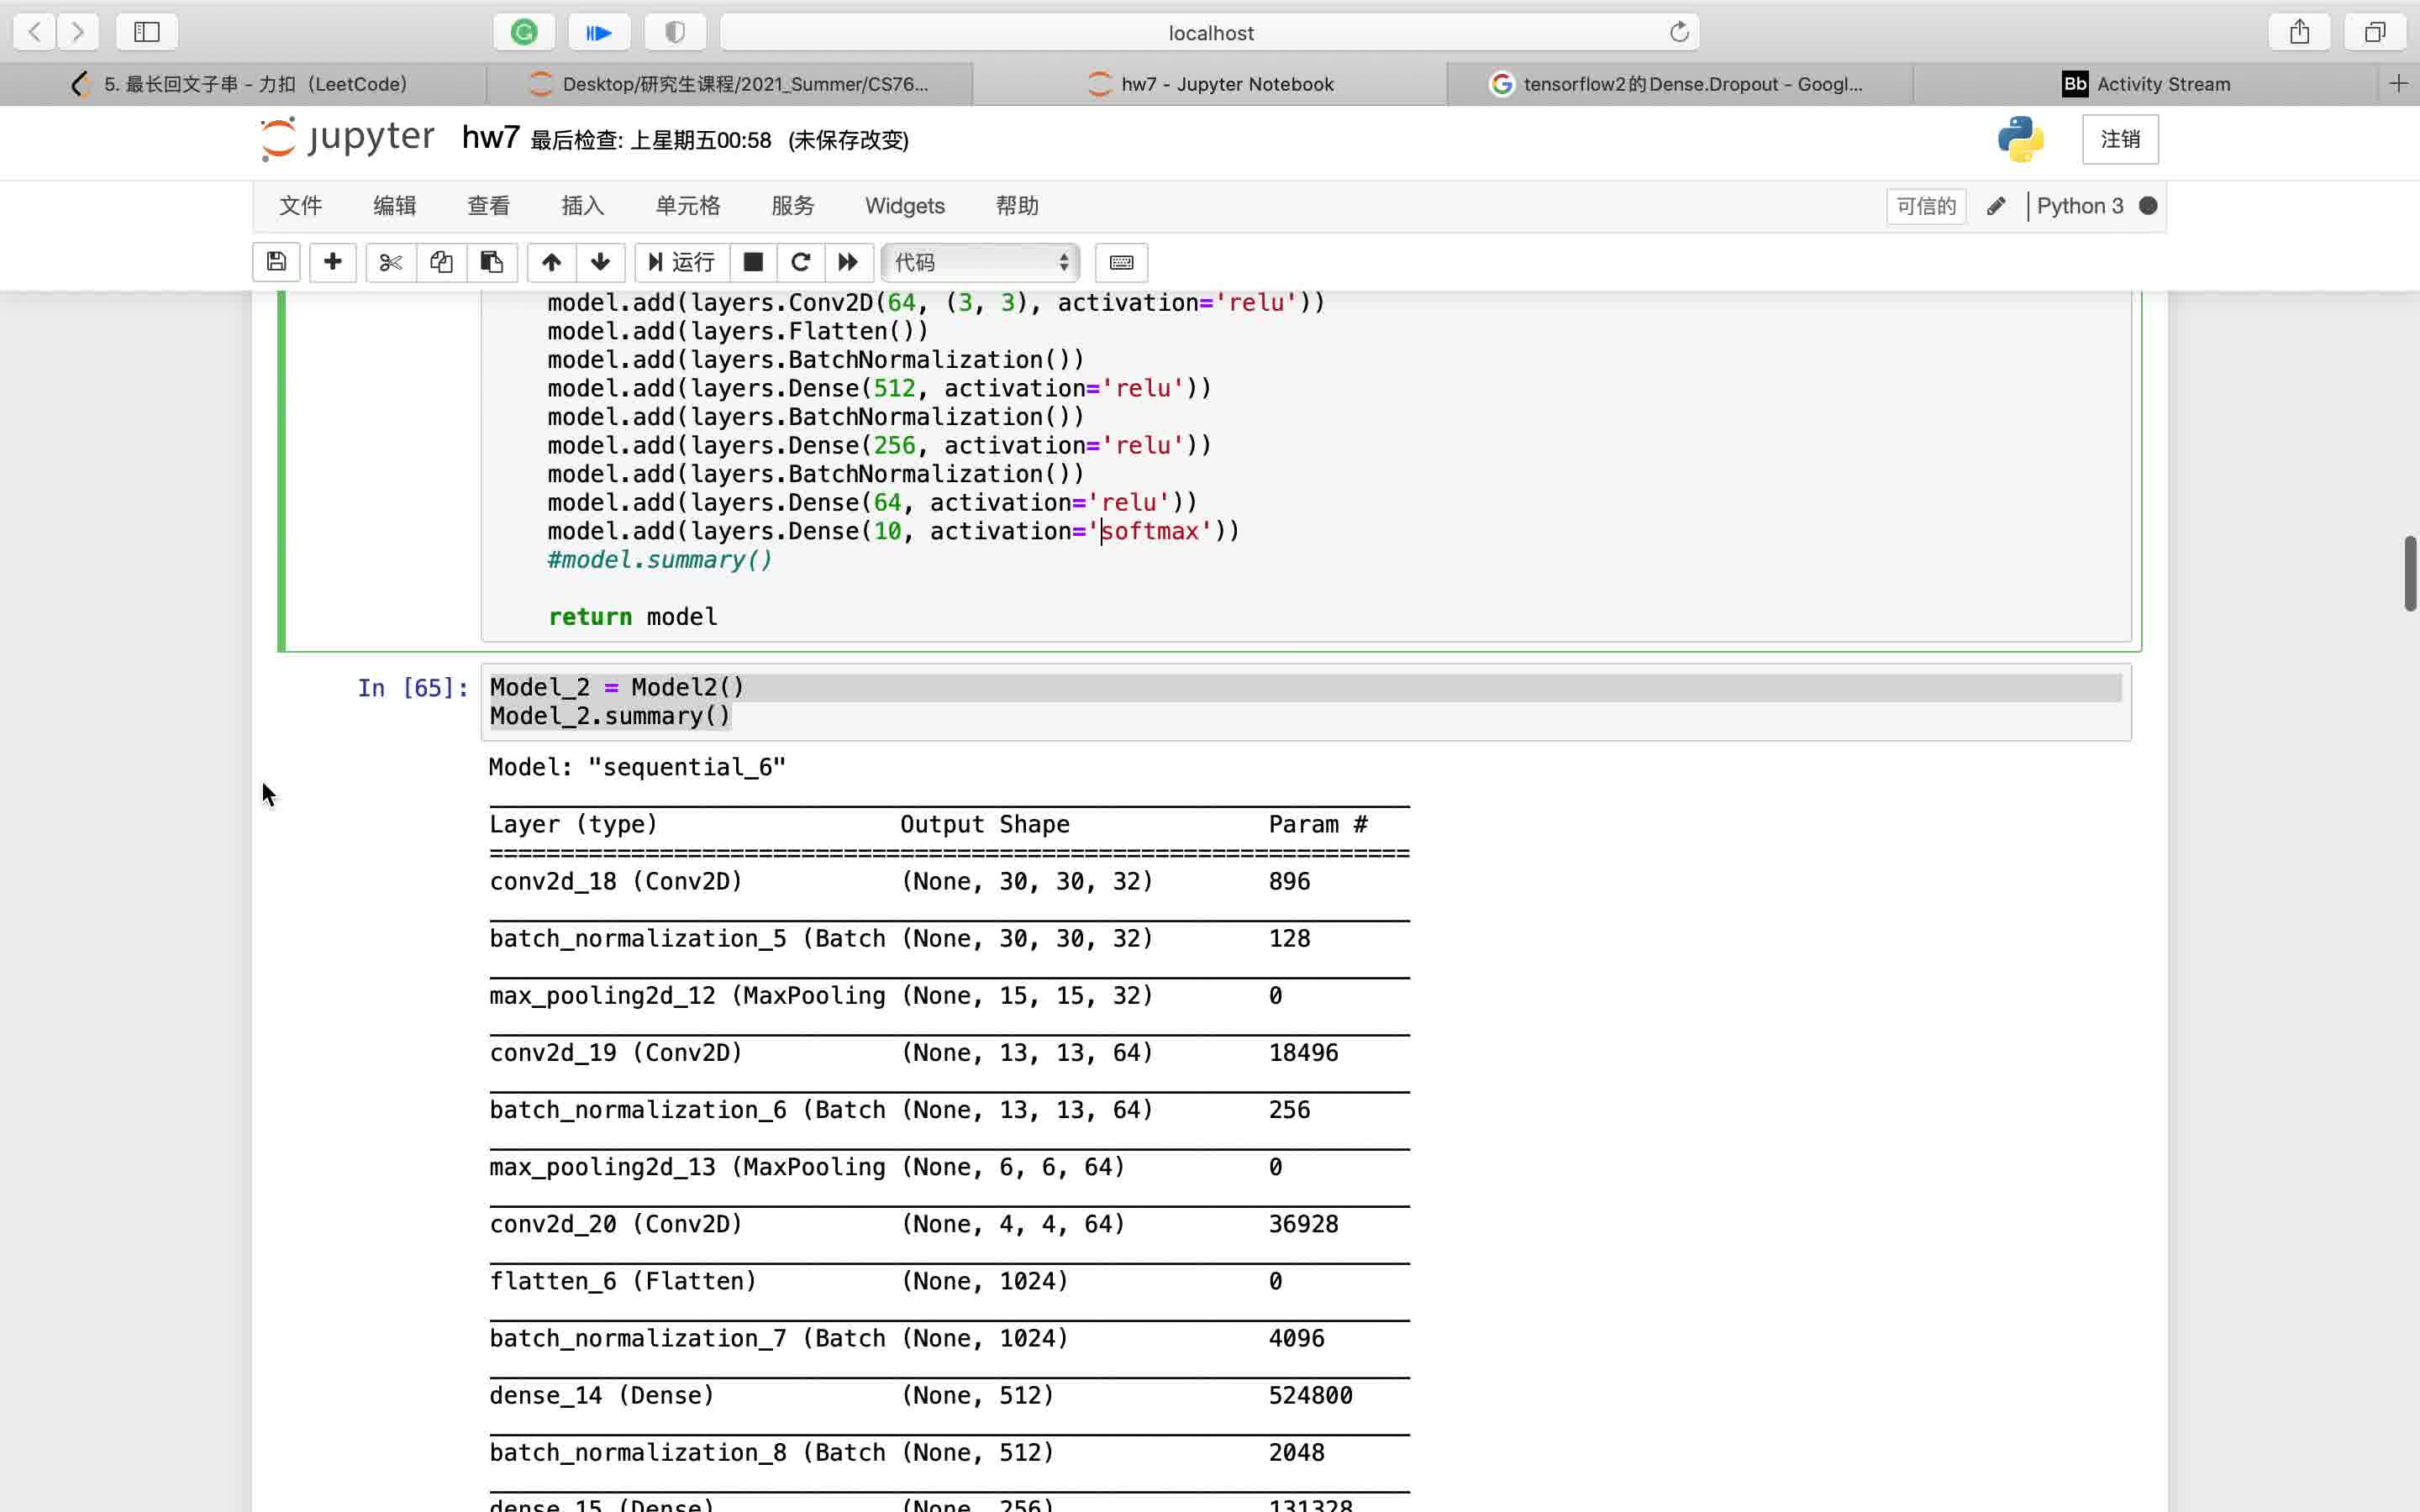This screenshot has height=1512, width=2420.
Task: Open a new Safari tab
Action: tap(2398, 84)
